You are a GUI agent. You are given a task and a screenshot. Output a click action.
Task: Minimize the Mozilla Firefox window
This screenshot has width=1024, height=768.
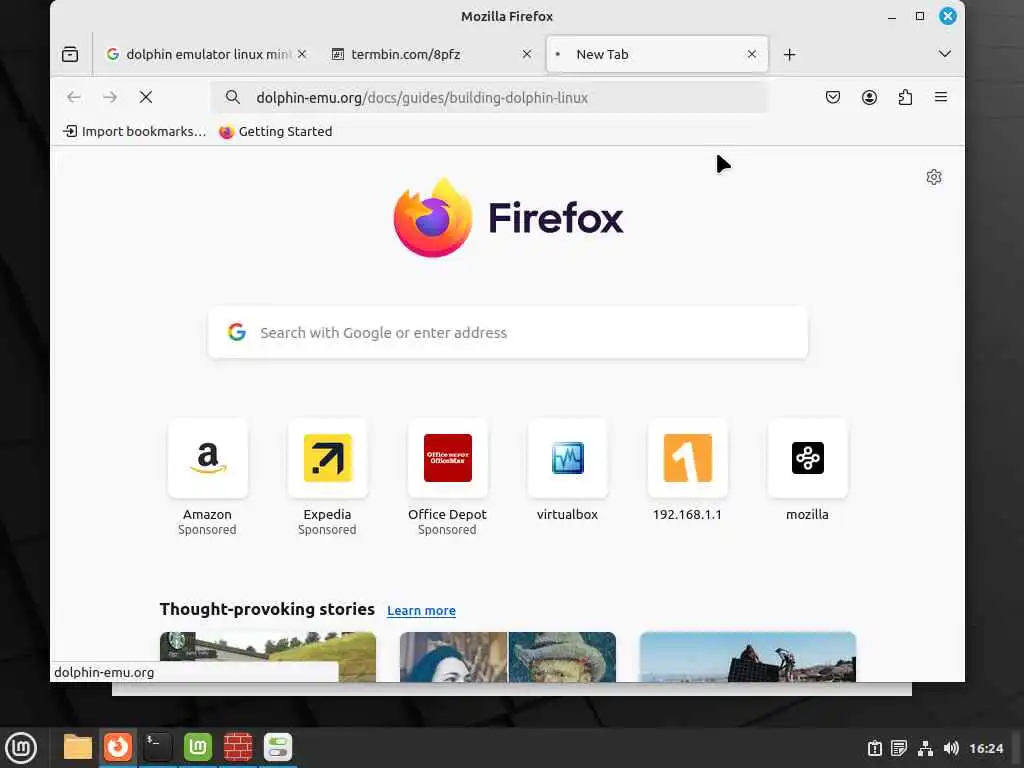(891, 16)
